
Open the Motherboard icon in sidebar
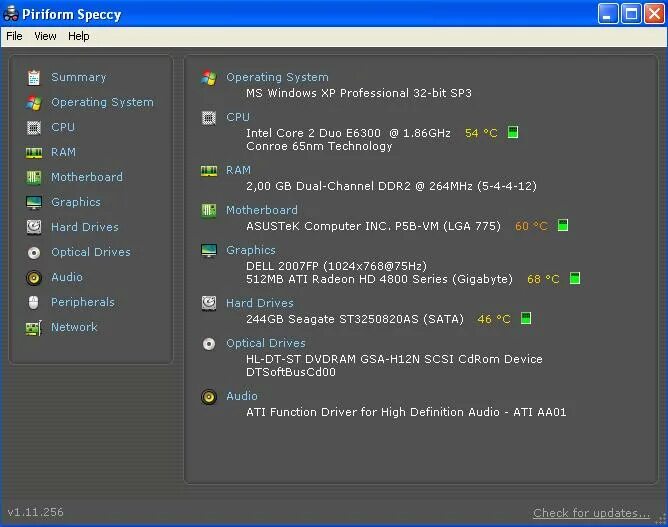pos(34,177)
